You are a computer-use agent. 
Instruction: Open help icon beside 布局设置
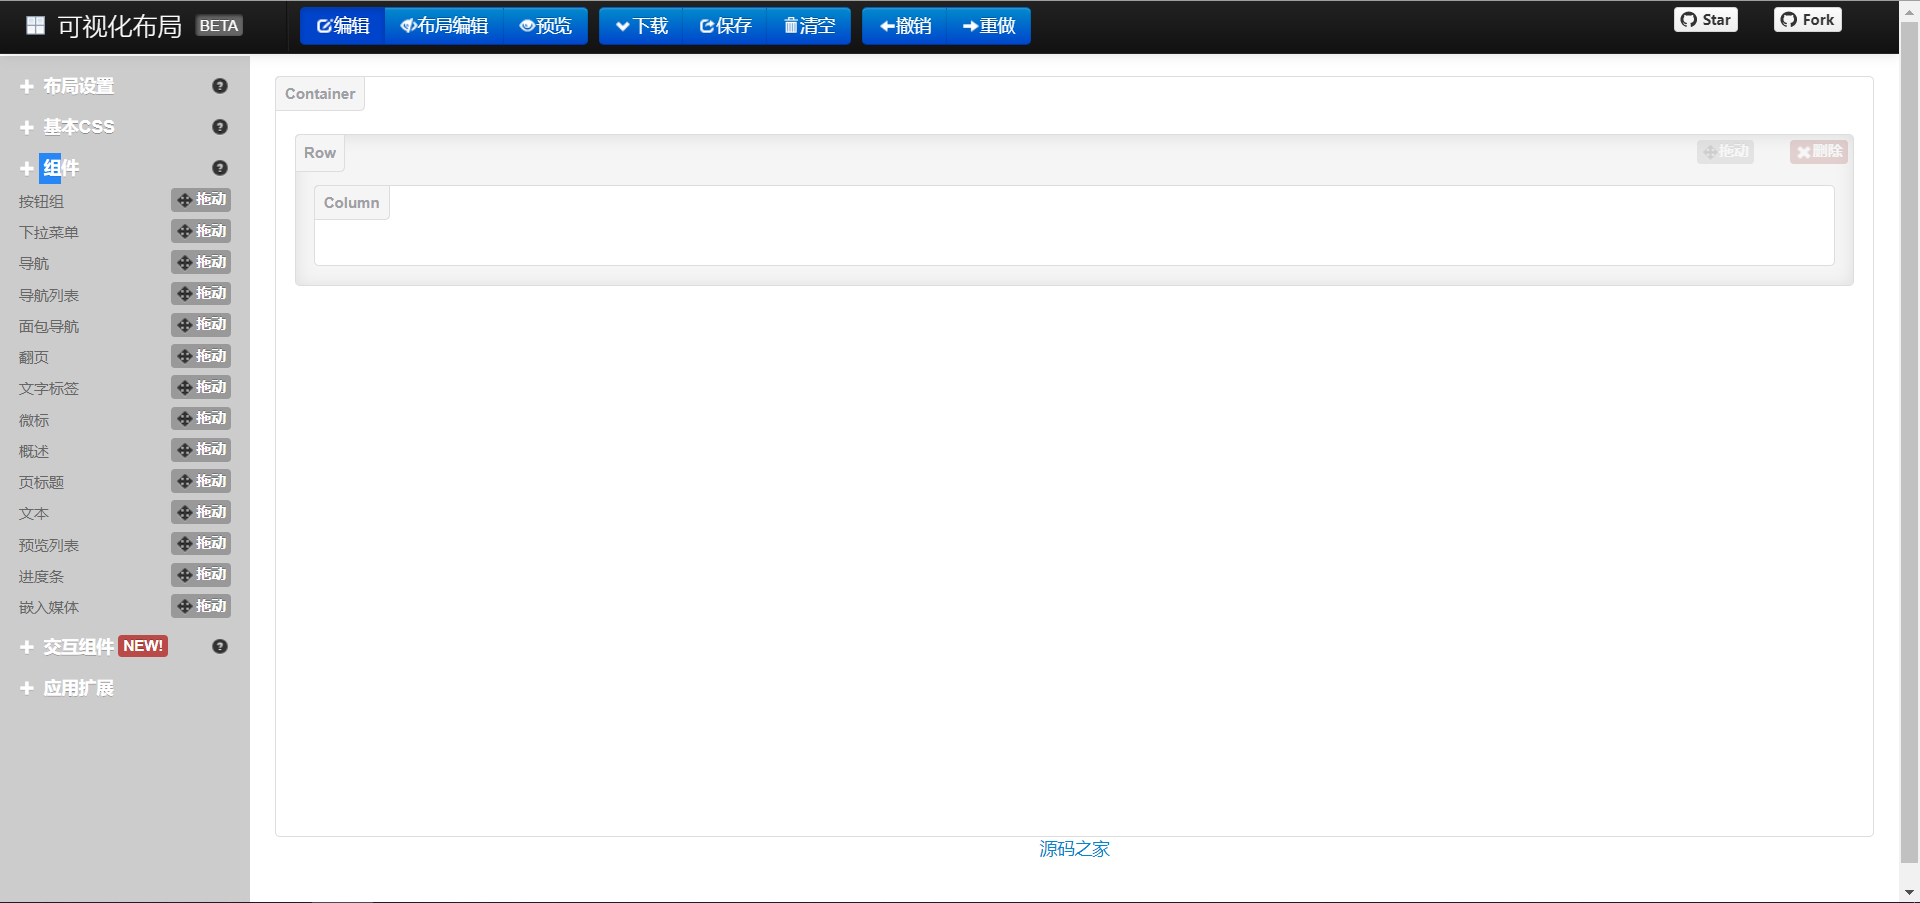pyautogui.click(x=220, y=86)
